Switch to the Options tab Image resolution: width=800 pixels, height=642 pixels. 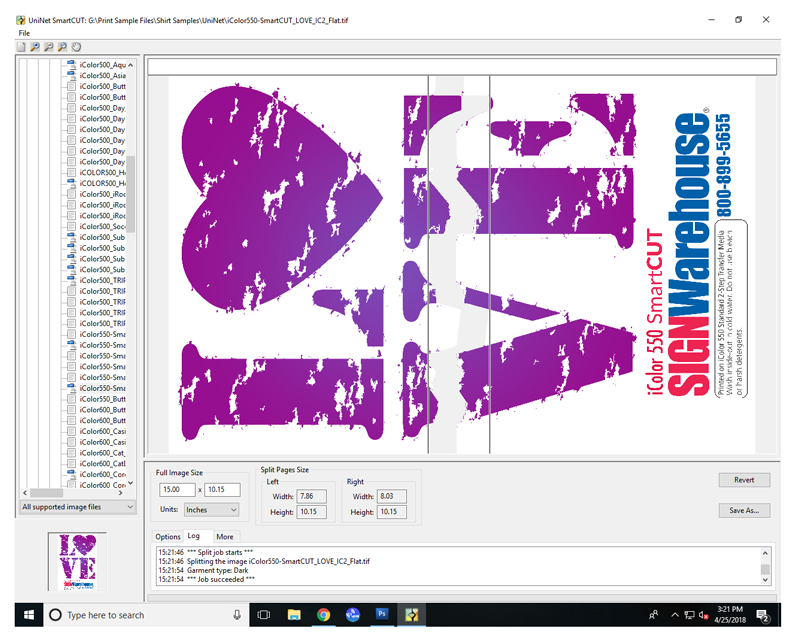coord(168,536)
